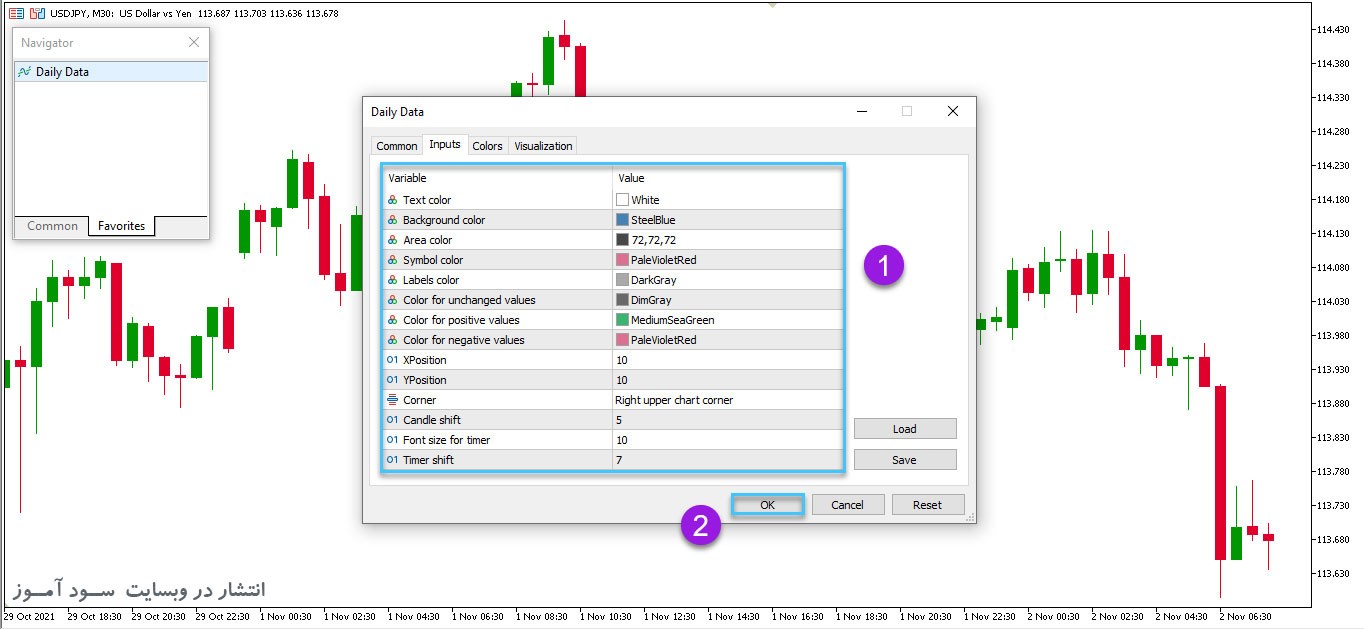Click the color icon next to Symbol color
Screen dimensions: 1364x629
[392, 260]
